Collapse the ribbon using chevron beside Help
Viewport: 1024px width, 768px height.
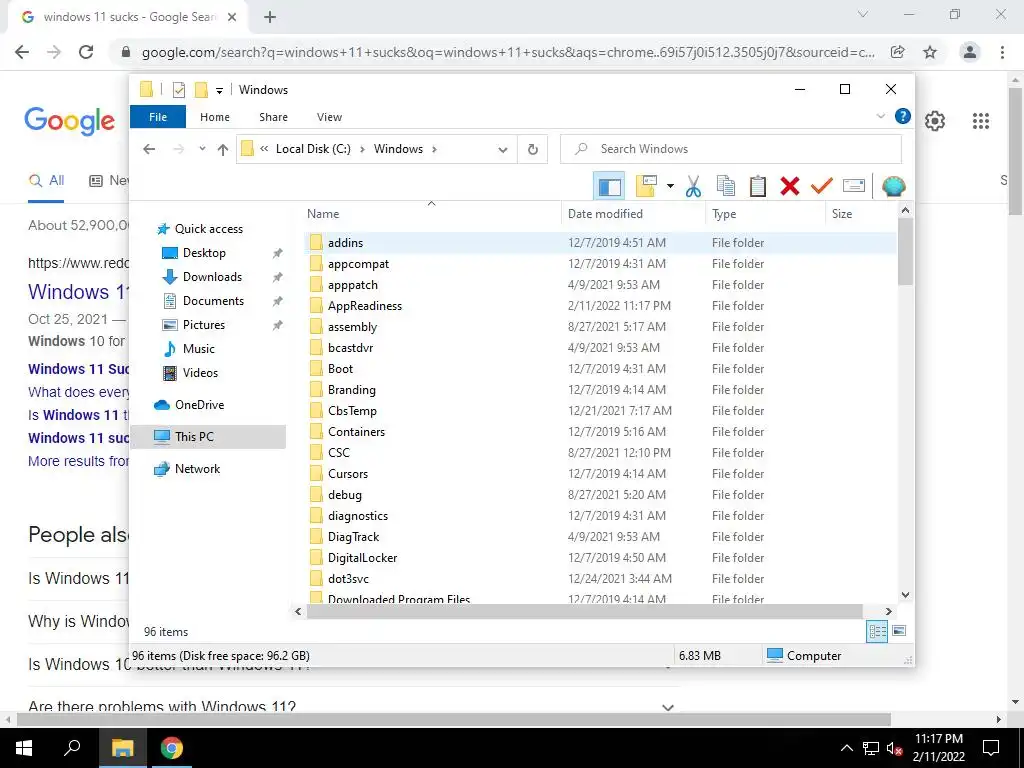(880, 116)
